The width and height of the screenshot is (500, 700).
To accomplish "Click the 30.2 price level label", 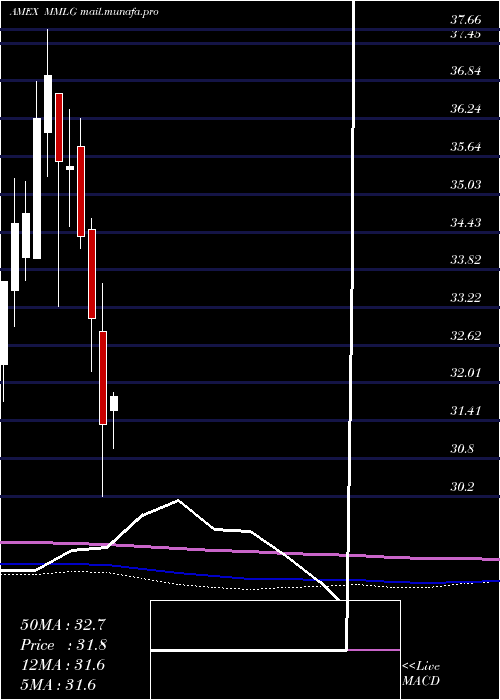I will point(462,487).
